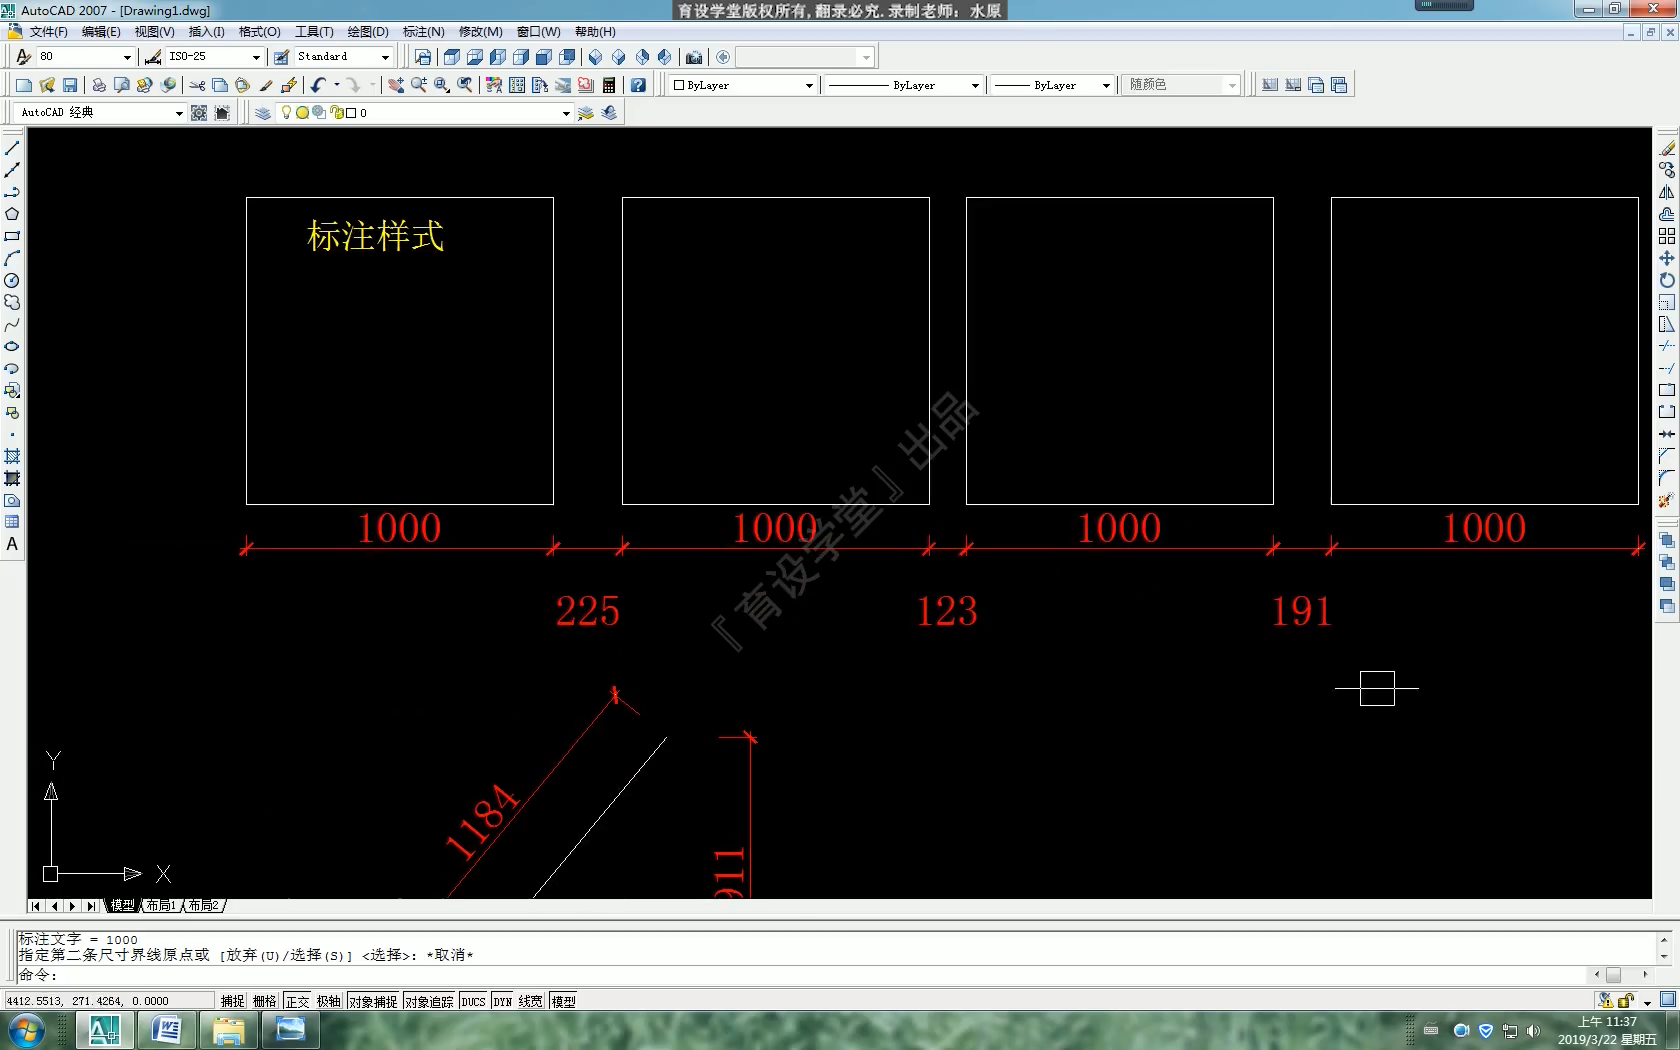The image size is (1680, 1050).
Task: Open the Windows Start button
Action: tap(25, 1030)
